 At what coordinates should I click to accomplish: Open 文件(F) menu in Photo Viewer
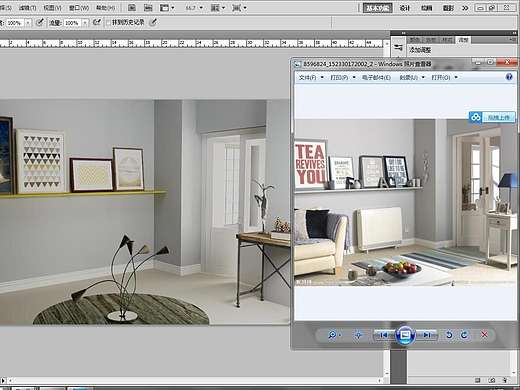[311, 77]
